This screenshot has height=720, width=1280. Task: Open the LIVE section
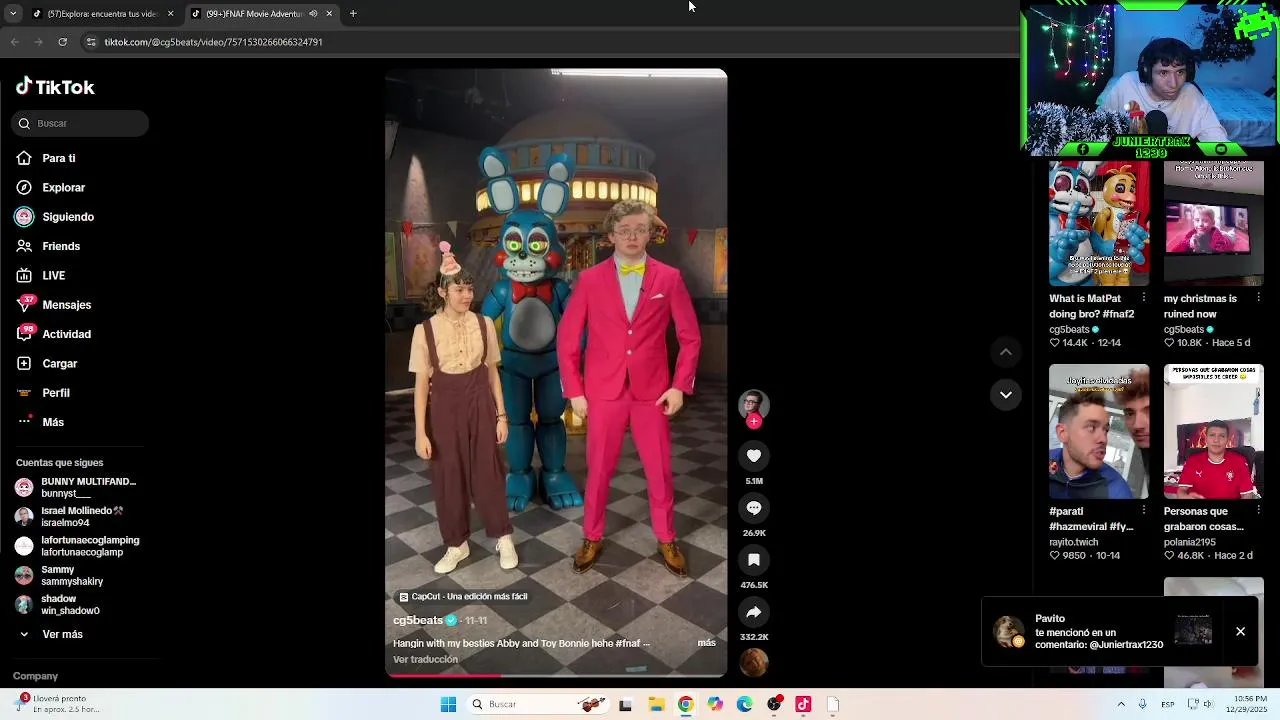53,275
